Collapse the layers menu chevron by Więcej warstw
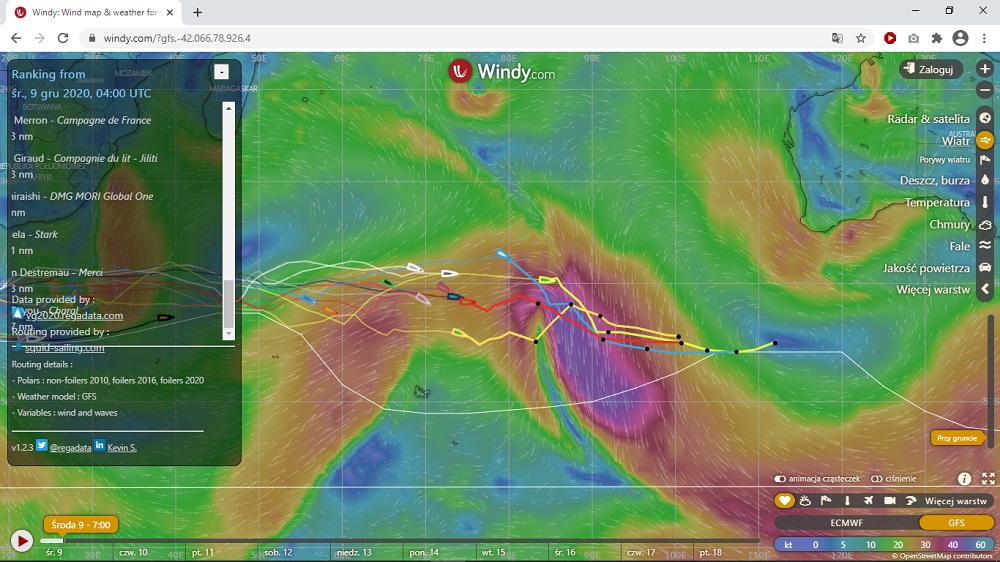Viewport: 1000px width, 562px height. [985, 289]
